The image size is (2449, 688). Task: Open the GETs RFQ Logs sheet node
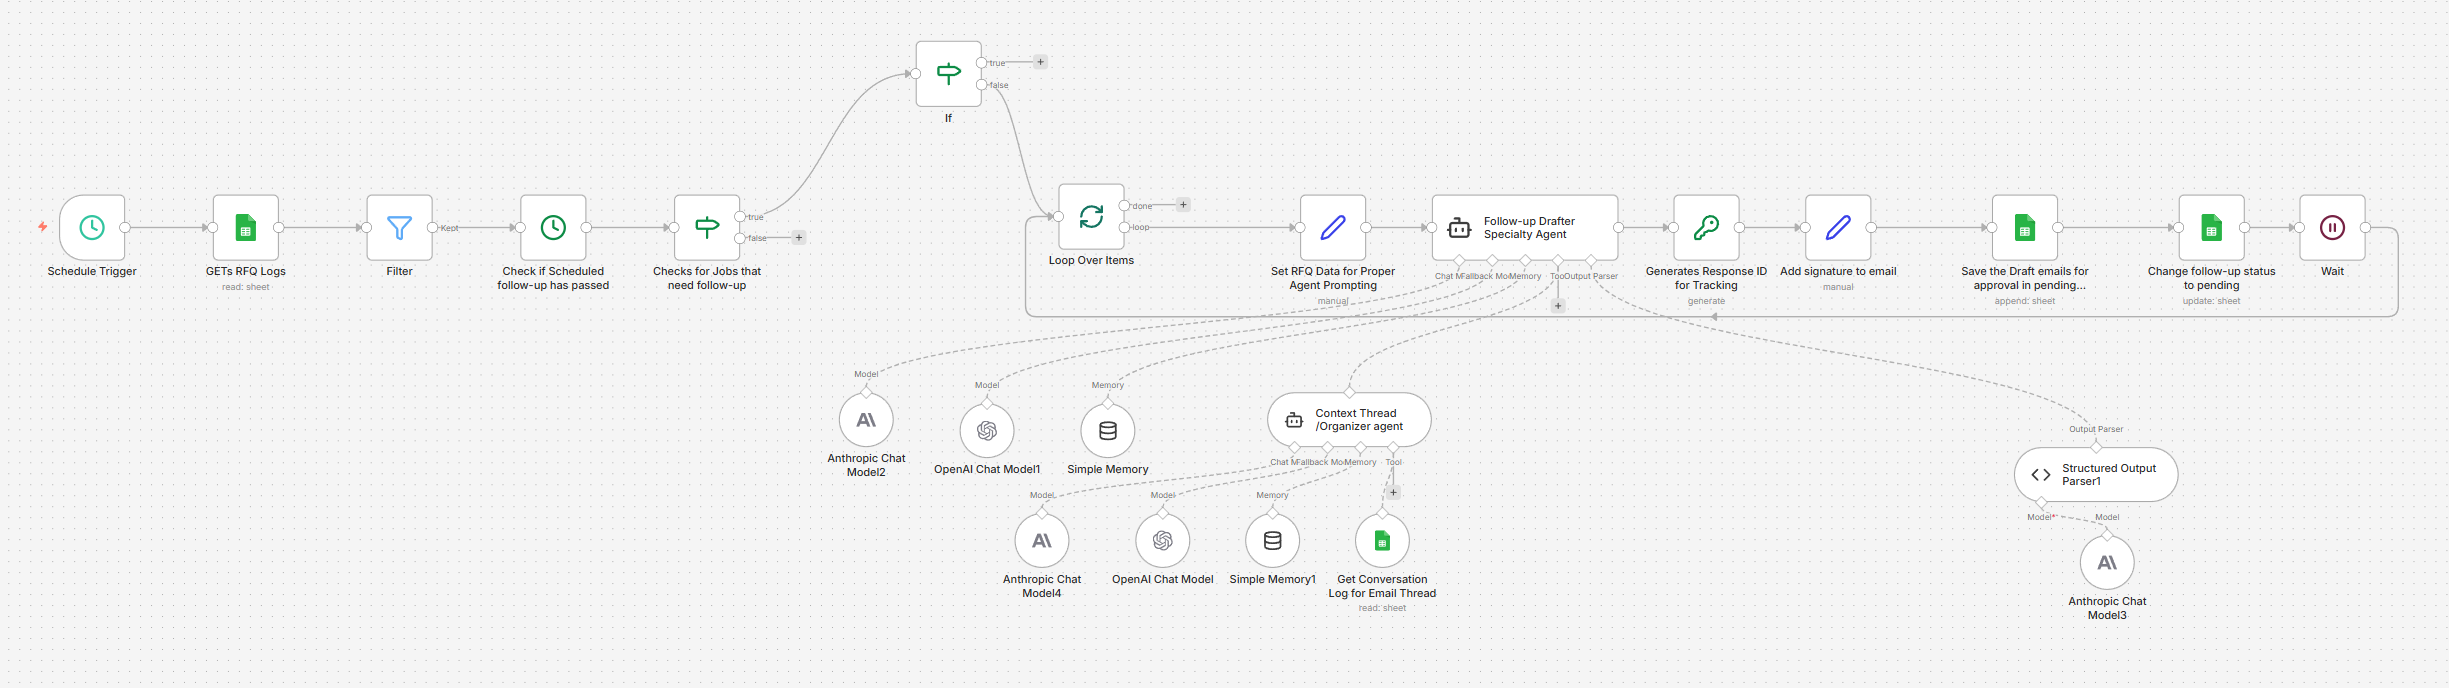tap(245, 228)
